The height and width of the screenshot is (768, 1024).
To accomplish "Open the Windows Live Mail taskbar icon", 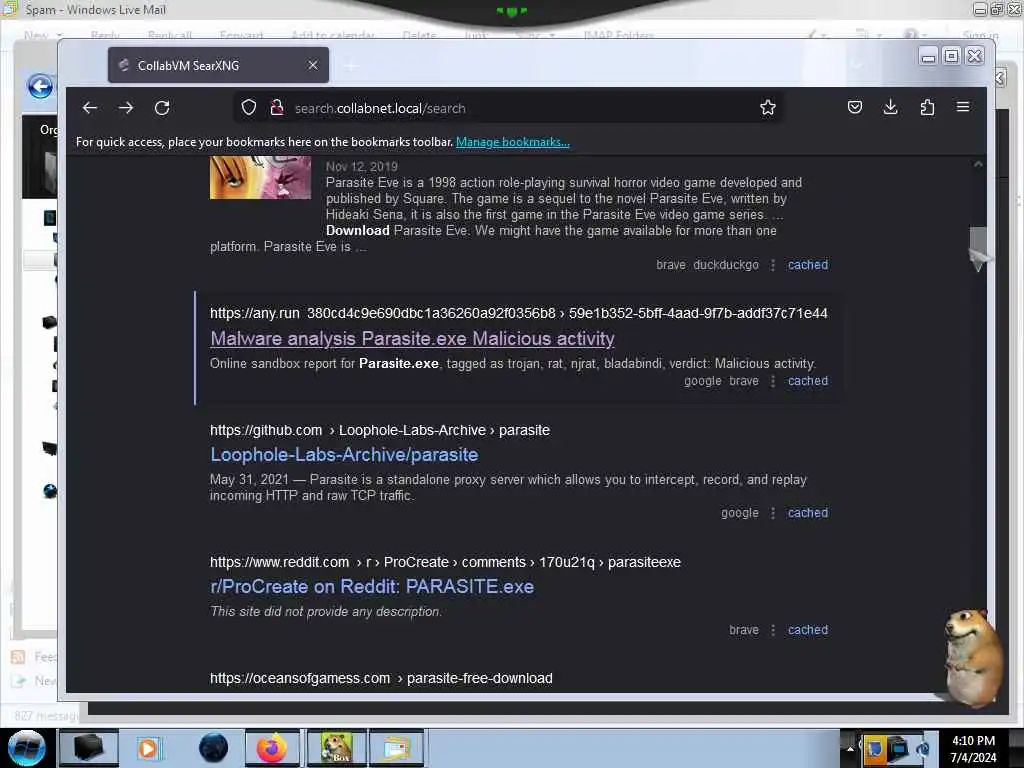I will click(x=397, y=748).
